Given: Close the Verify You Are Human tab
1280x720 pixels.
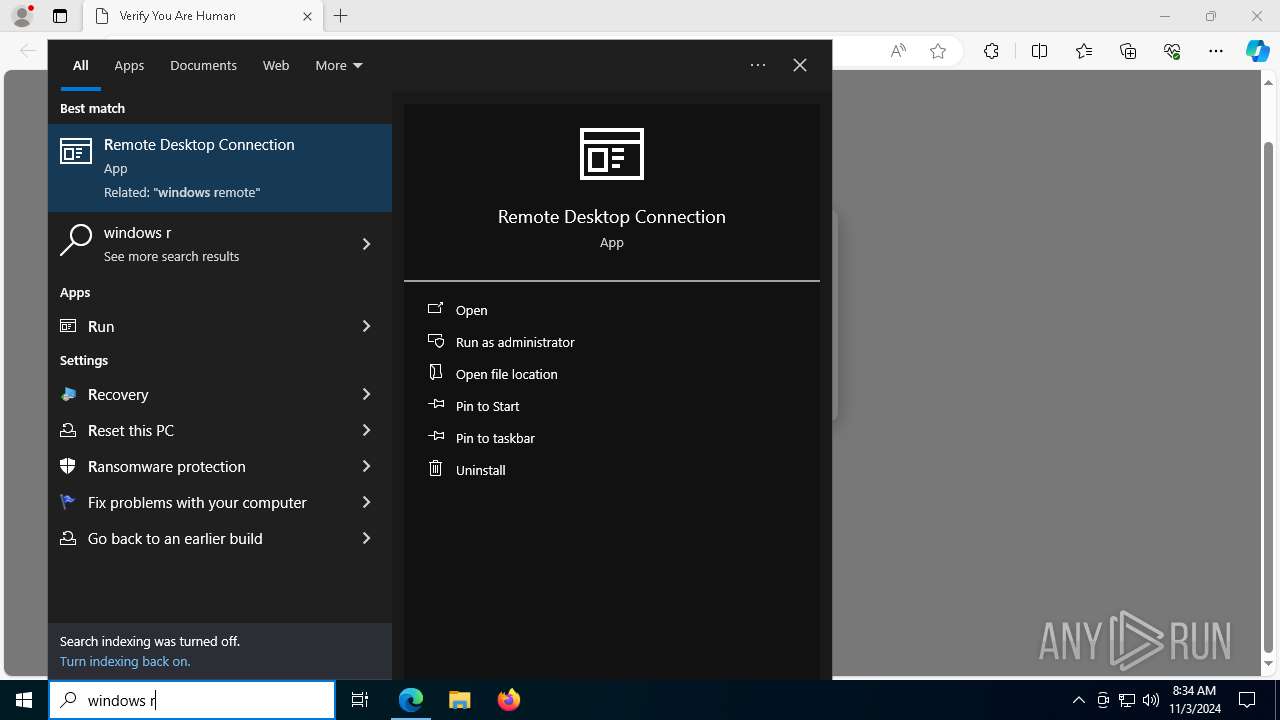Looking at the screenshot, I should tap(307, 16).
